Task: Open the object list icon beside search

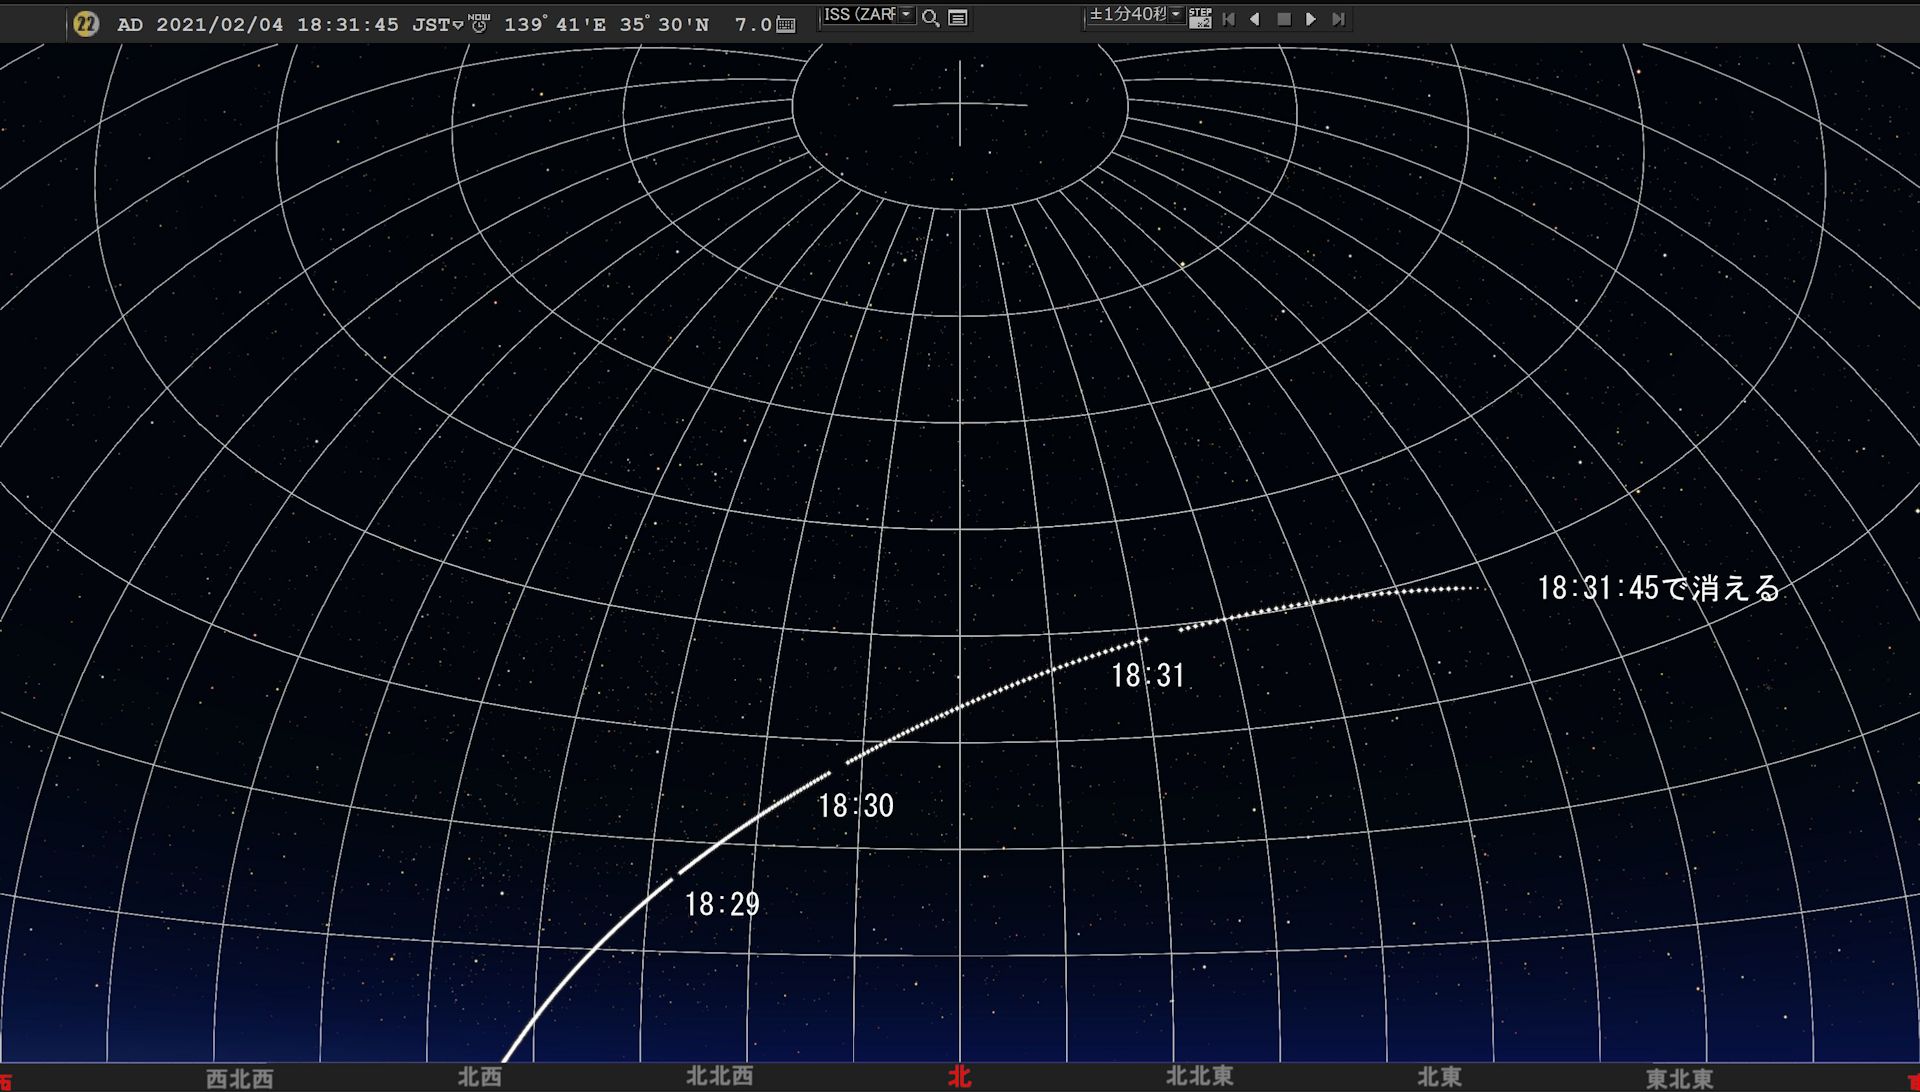Action: click(957, 18)
